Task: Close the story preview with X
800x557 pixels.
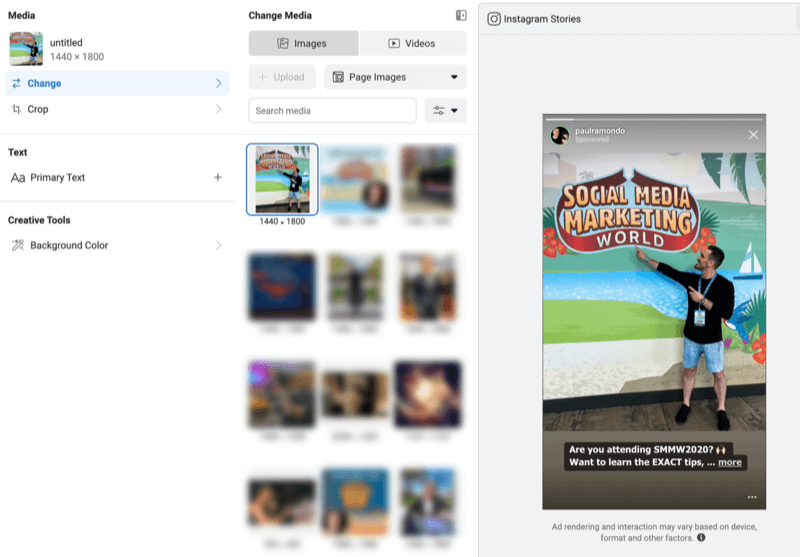Action: pos(753,135)
